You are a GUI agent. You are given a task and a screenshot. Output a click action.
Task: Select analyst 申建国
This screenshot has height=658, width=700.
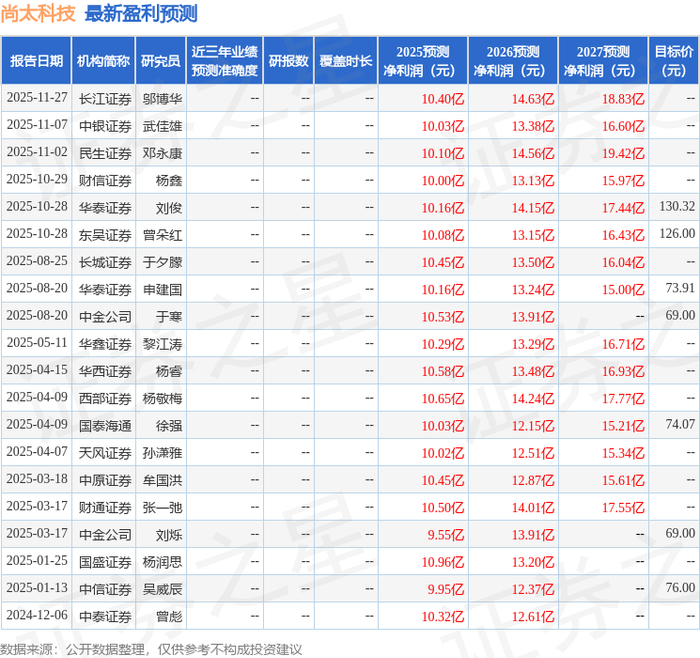(x=162, y=289)
